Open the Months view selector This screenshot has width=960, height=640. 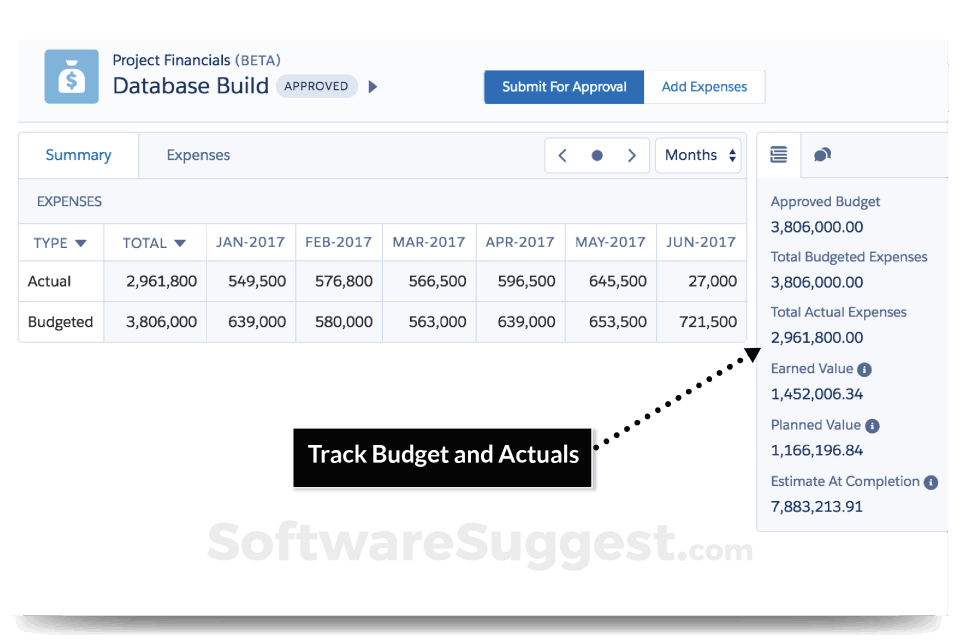tap(698, 155)
